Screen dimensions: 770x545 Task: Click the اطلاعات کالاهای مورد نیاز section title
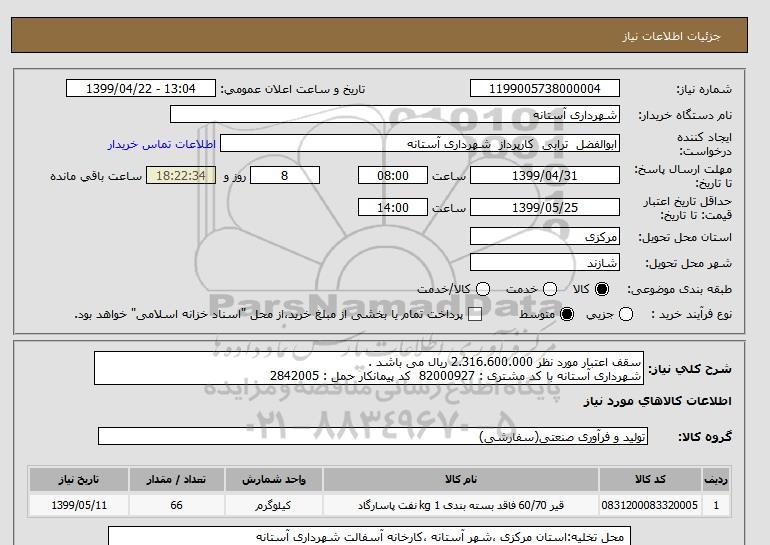tap(657, 401)
